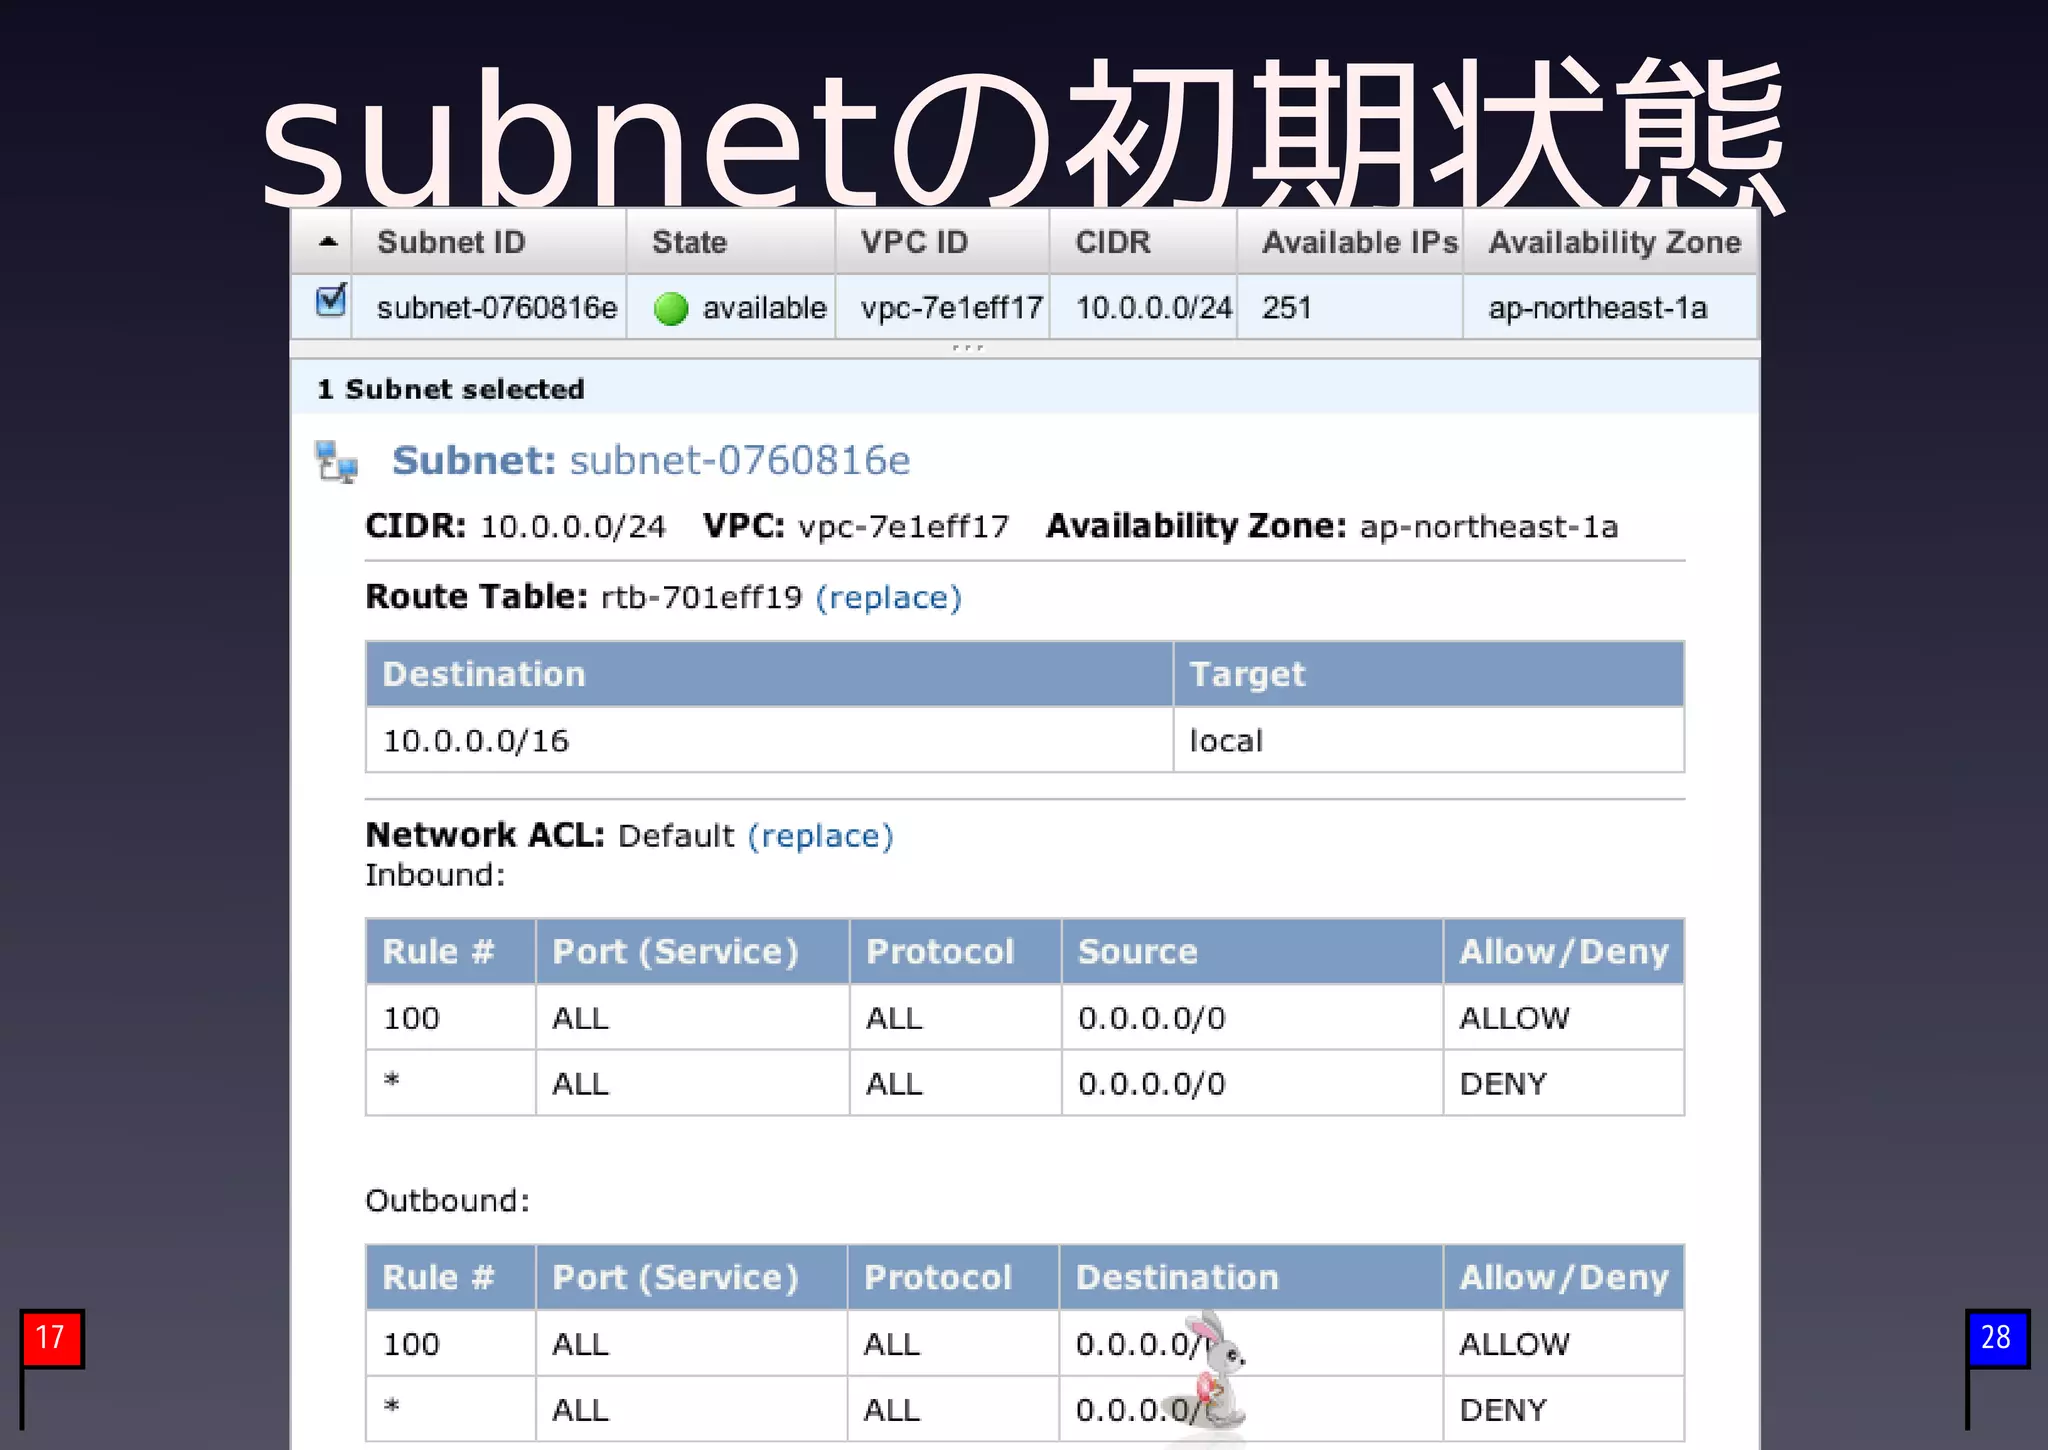Click the State column header

click(689, 242)
